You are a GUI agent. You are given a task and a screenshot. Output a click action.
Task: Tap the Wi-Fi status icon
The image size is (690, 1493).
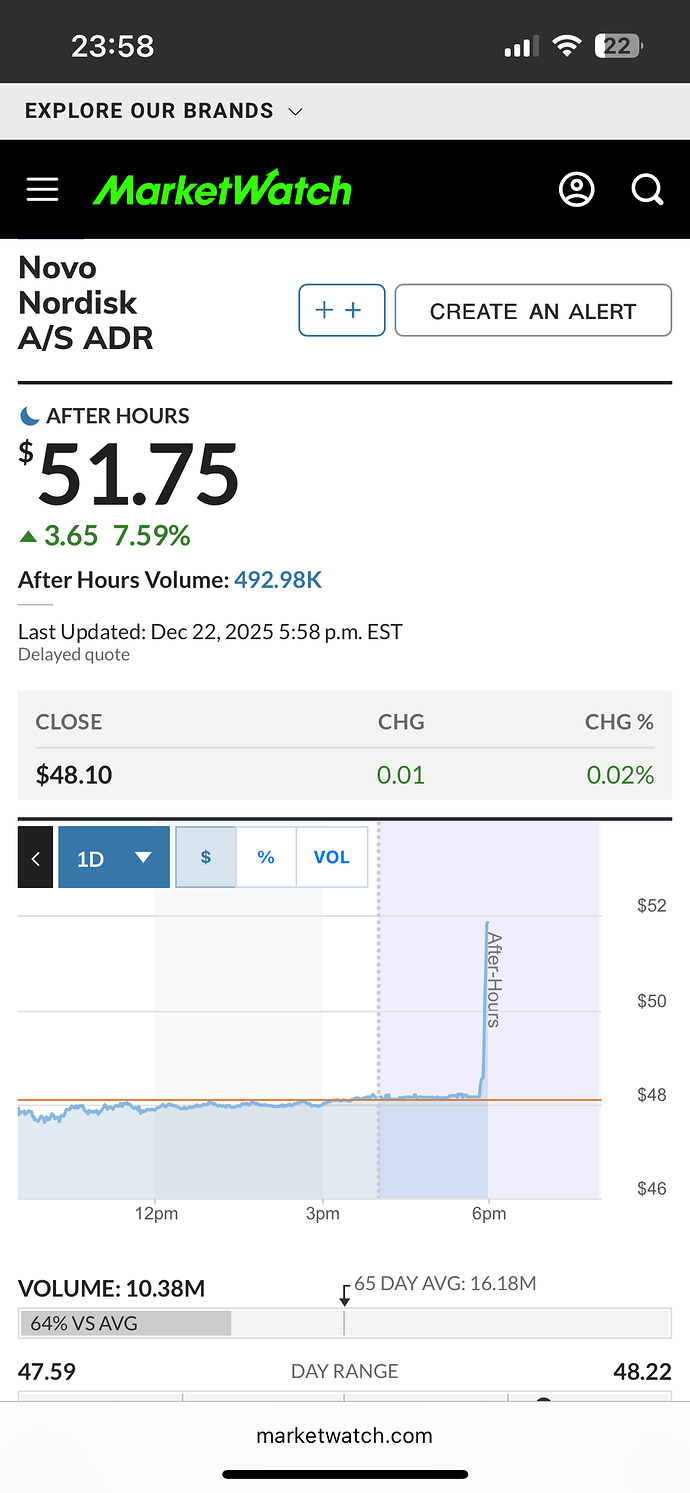[568, 46]
